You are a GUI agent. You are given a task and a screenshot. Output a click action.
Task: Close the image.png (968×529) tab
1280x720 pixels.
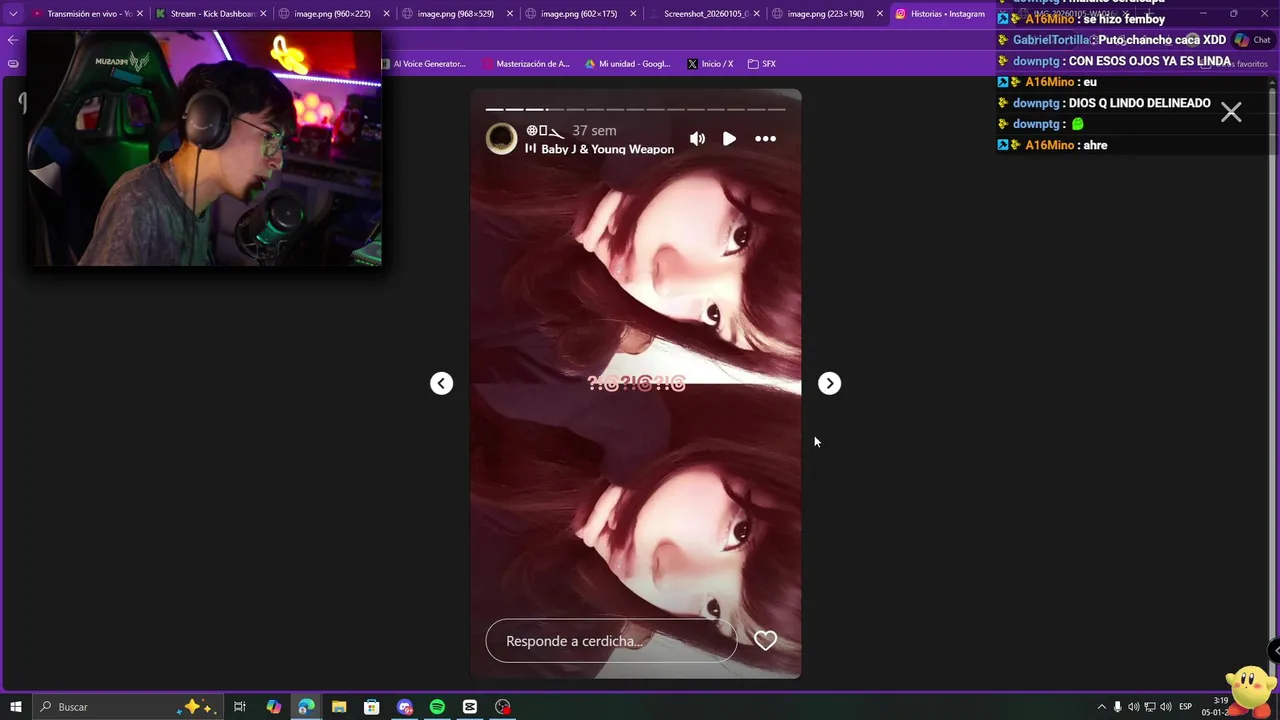point(510,14)
